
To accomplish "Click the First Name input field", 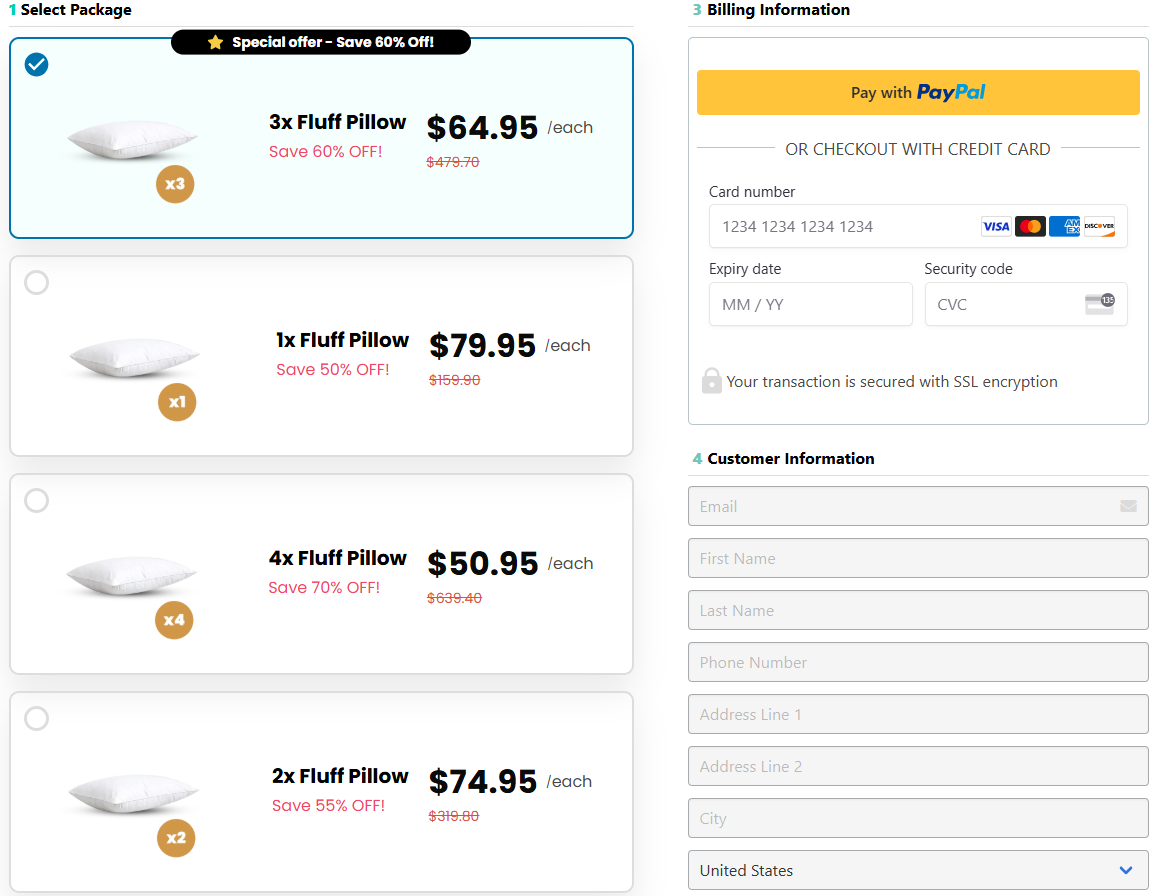I will point(918,558).
